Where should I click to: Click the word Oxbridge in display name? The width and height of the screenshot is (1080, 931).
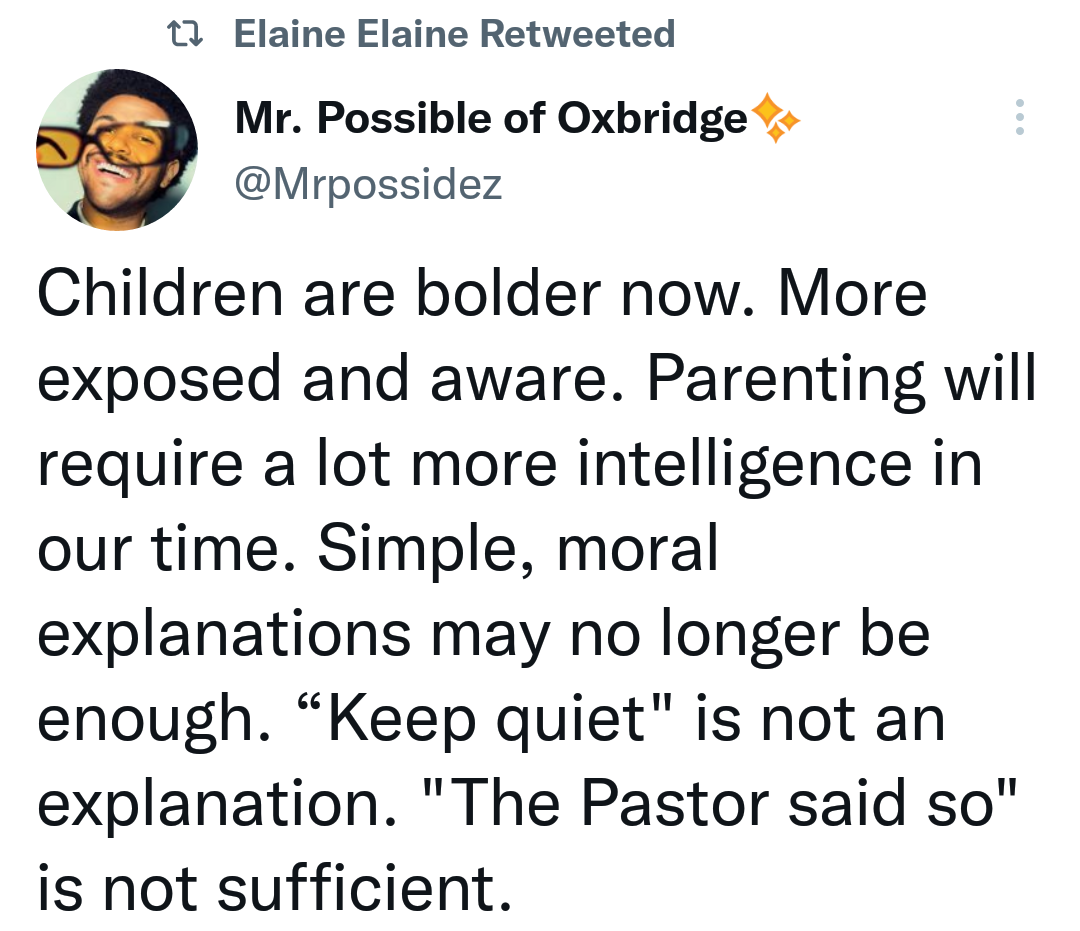click(x=652, y=118)
